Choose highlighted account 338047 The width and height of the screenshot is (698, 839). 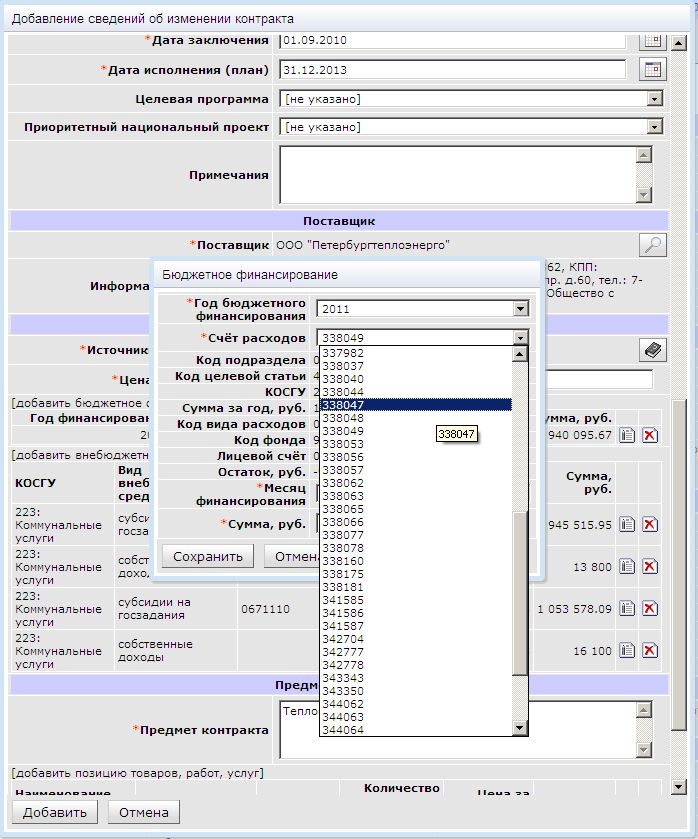pyautogui.click(x=416, y=405)
